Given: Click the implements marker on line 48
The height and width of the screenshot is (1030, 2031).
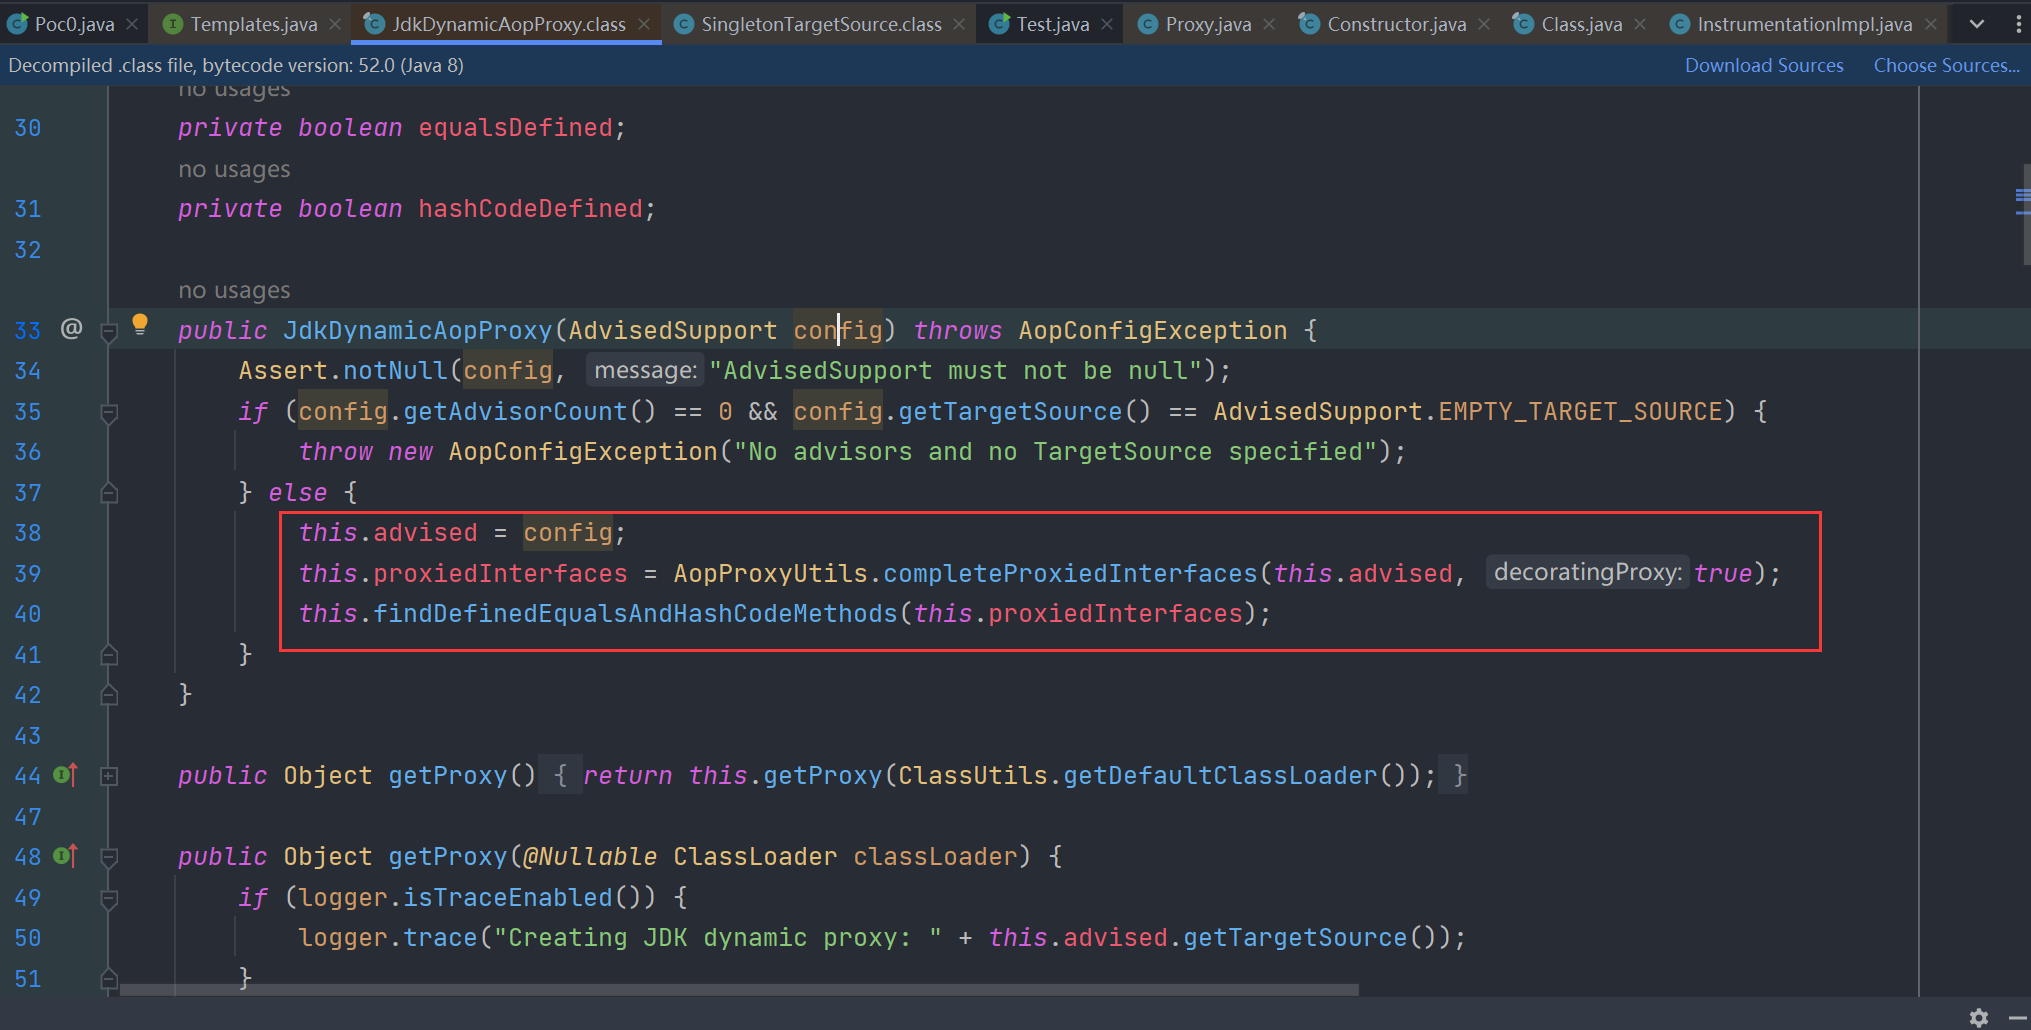Looking at the screenshot, I should pos(65,856).
